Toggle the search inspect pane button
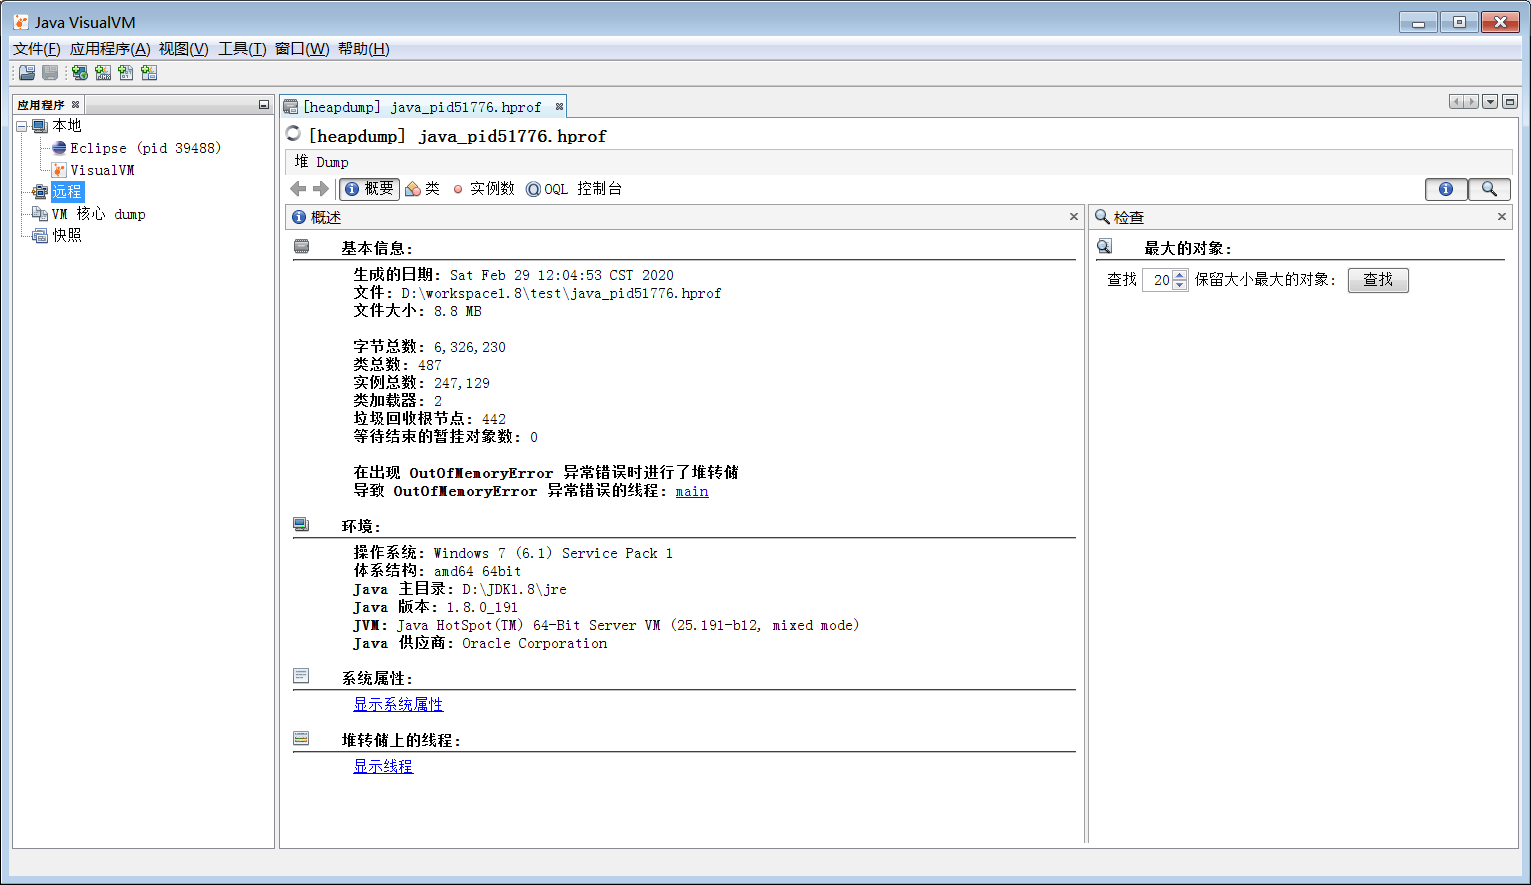This screenshot has height=885, width=1531. click(x=1489, y=189)
